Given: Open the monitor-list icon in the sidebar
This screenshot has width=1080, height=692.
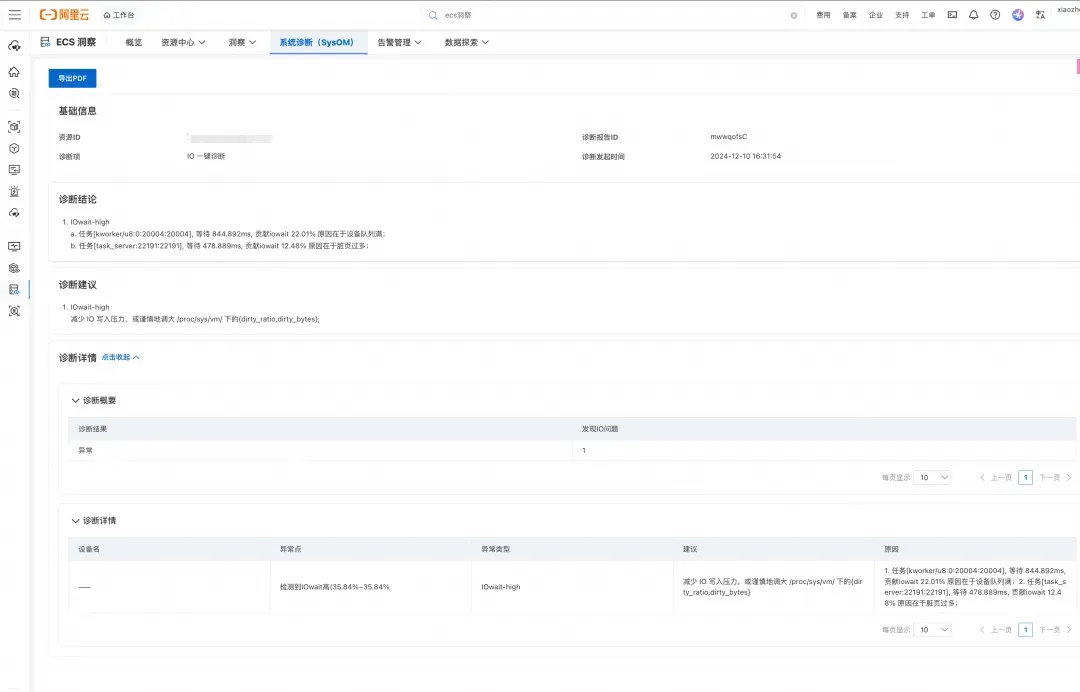Looking at the screenshot, I should pos(14,169).
